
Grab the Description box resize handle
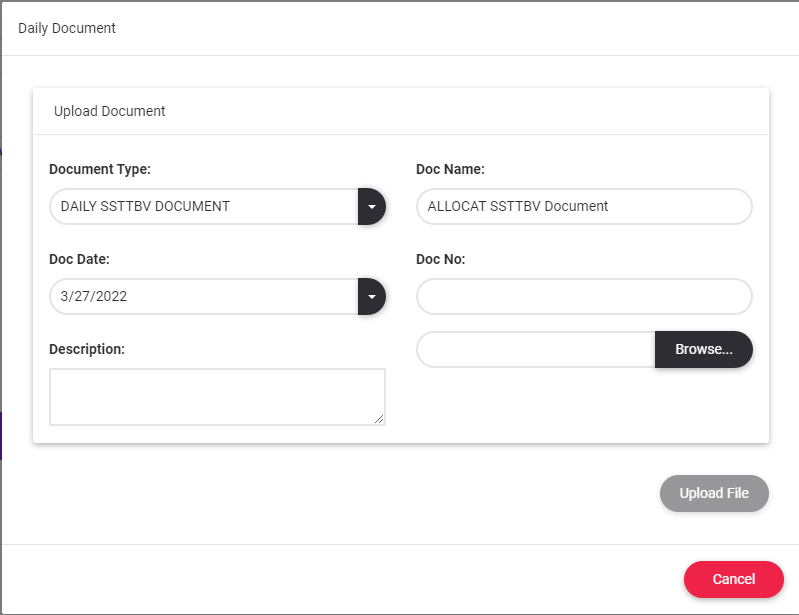[x=379, y=419]
